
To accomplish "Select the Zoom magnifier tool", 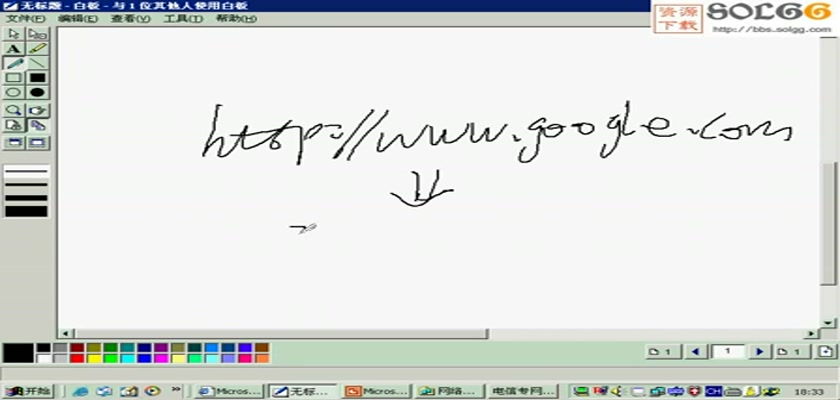I will click(x=14, y=110).
